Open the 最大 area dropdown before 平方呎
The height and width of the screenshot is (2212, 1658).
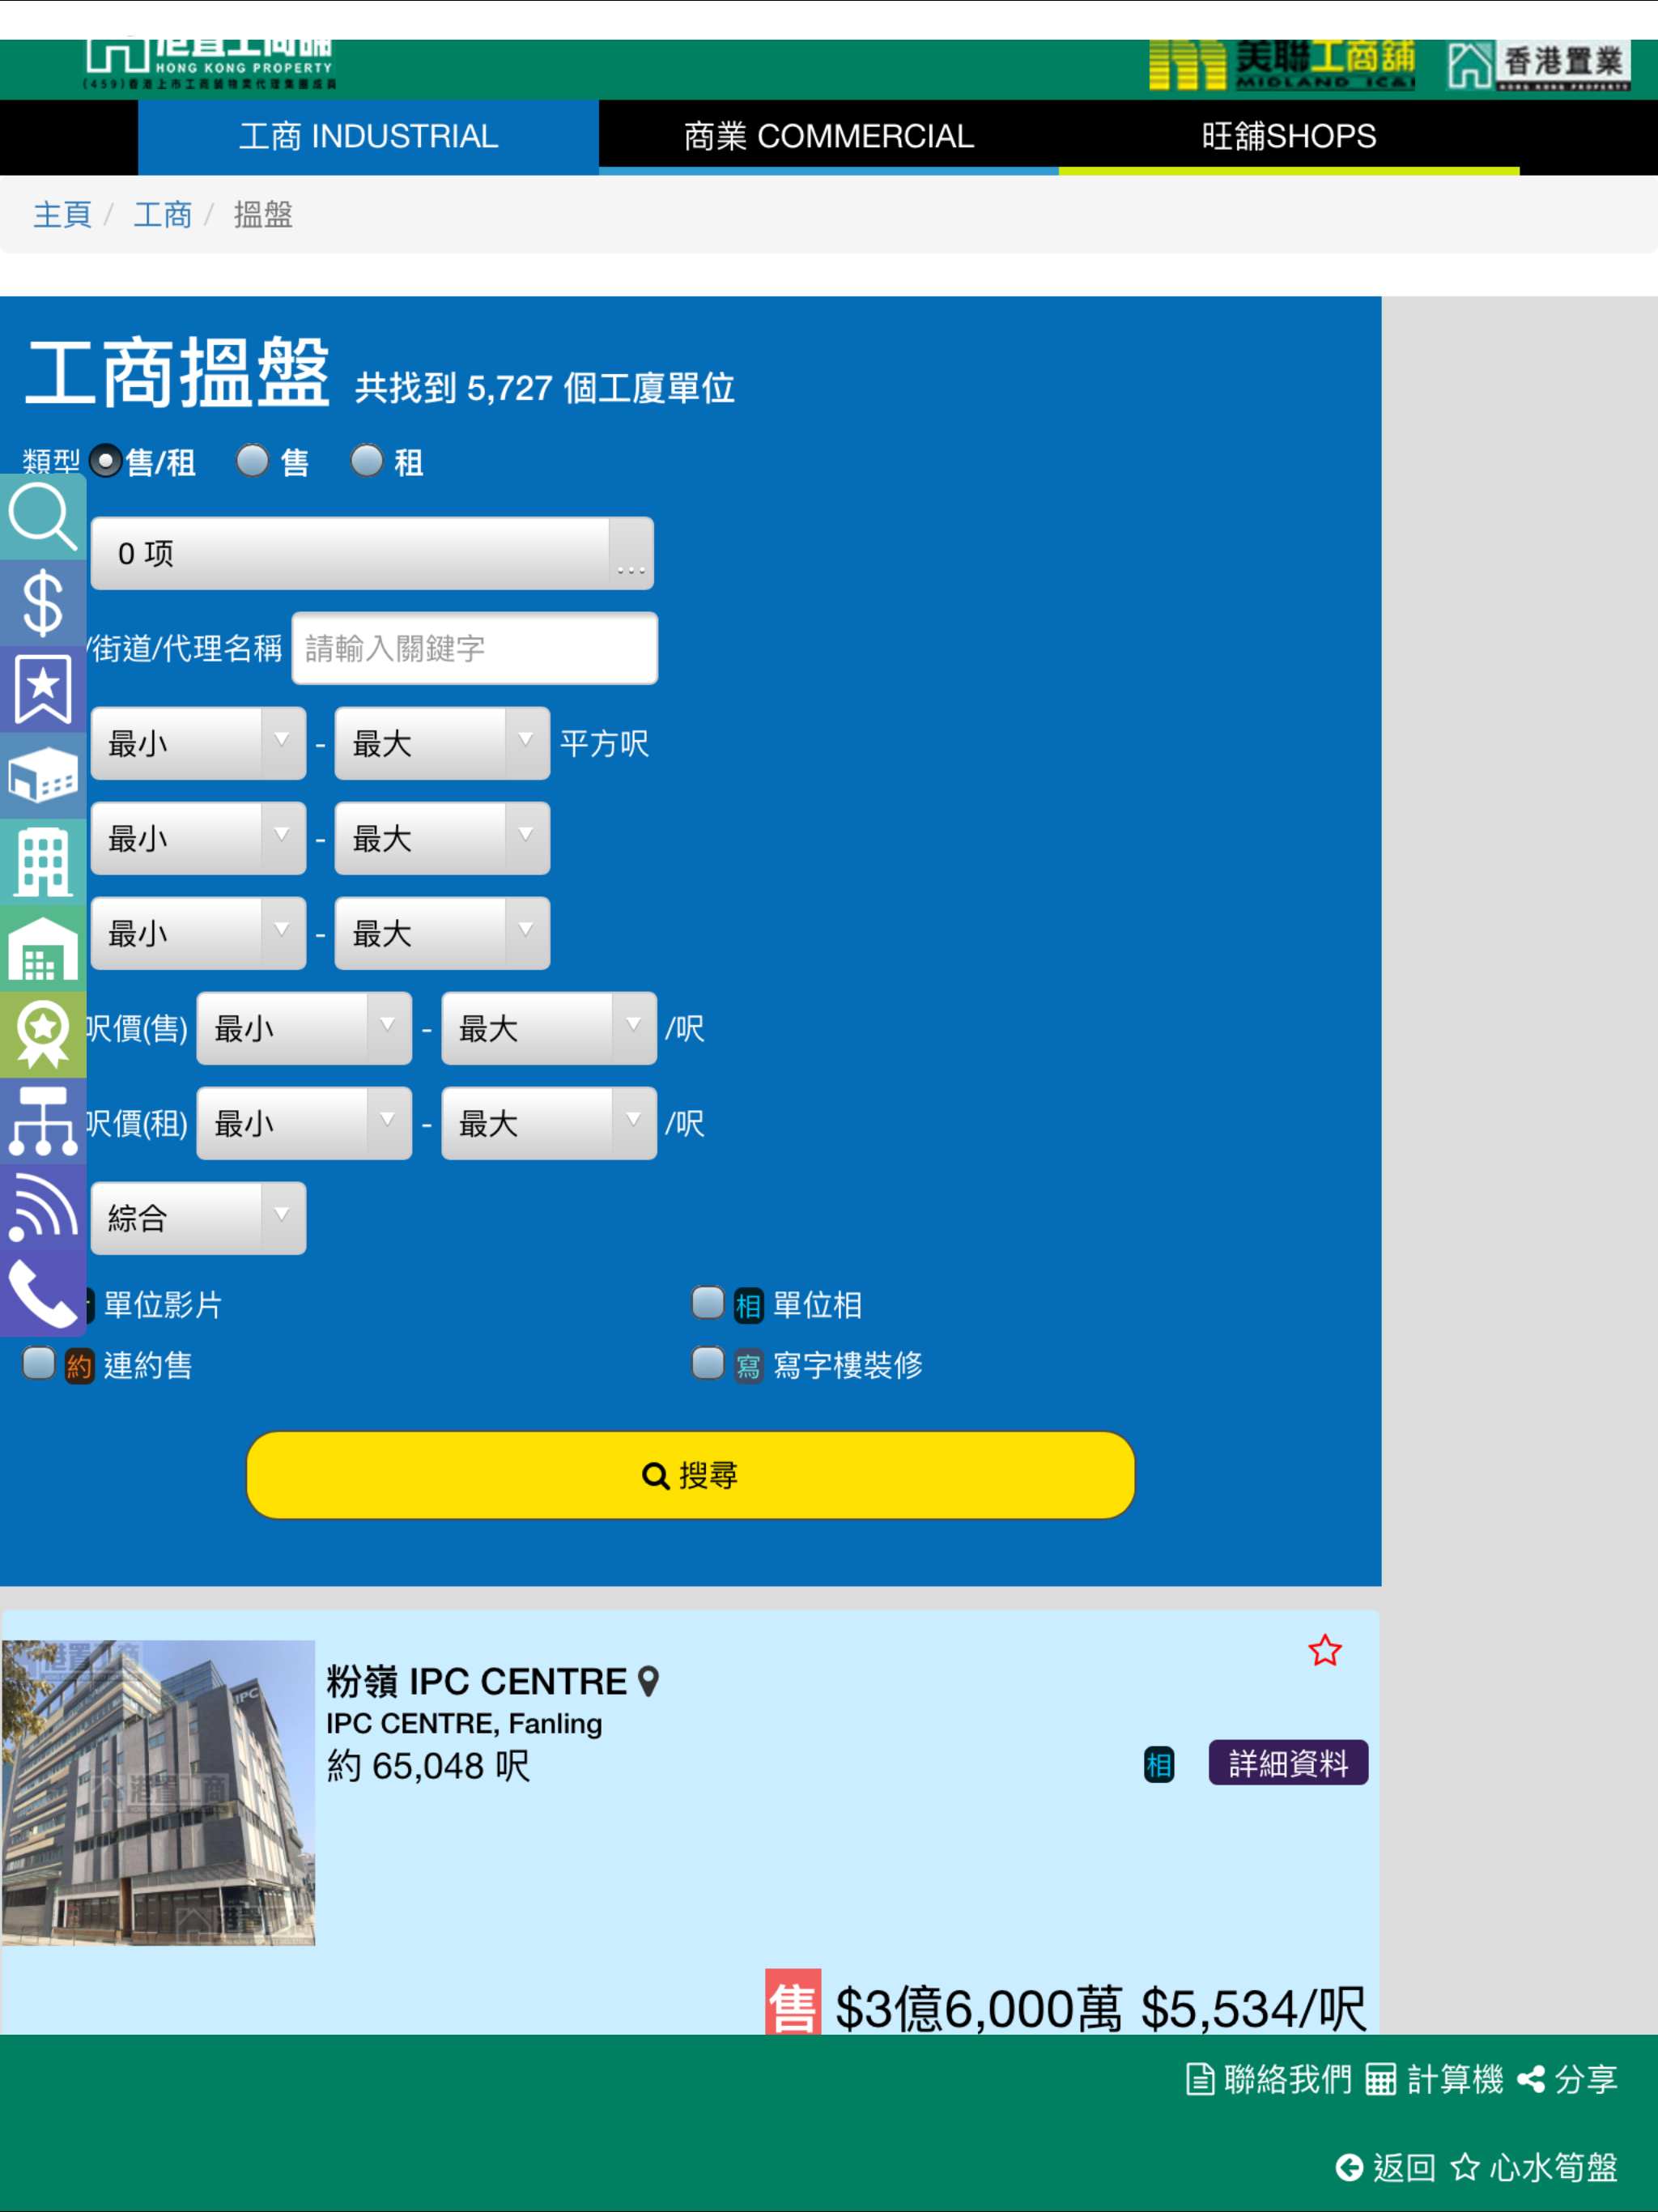[442, 743]
